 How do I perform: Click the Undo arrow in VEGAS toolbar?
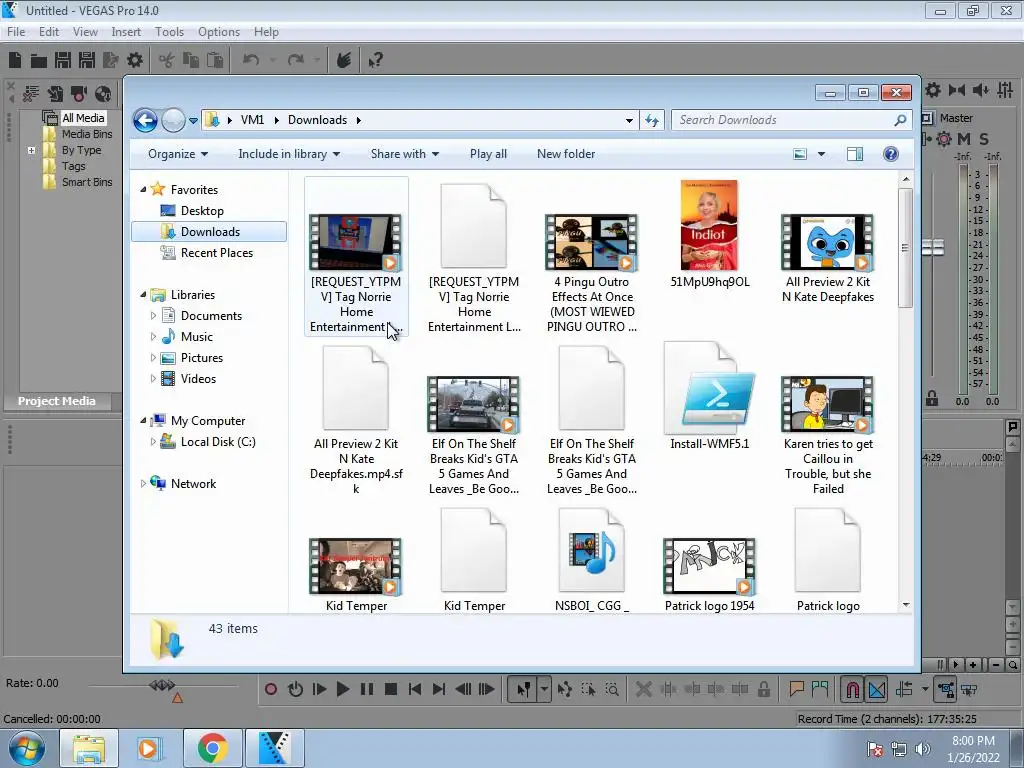click(x=251, y=60)
